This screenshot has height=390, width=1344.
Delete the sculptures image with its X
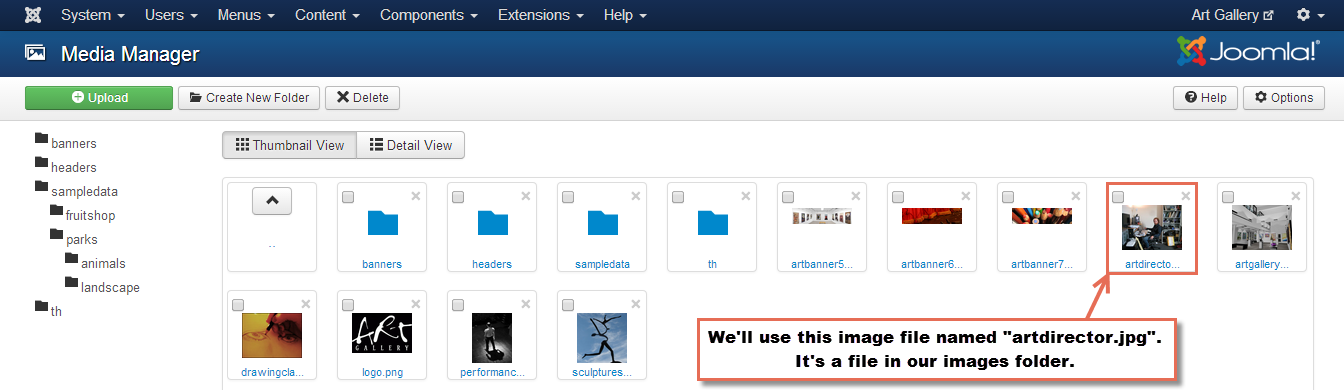pyautogui.click(x=636, y=304)
